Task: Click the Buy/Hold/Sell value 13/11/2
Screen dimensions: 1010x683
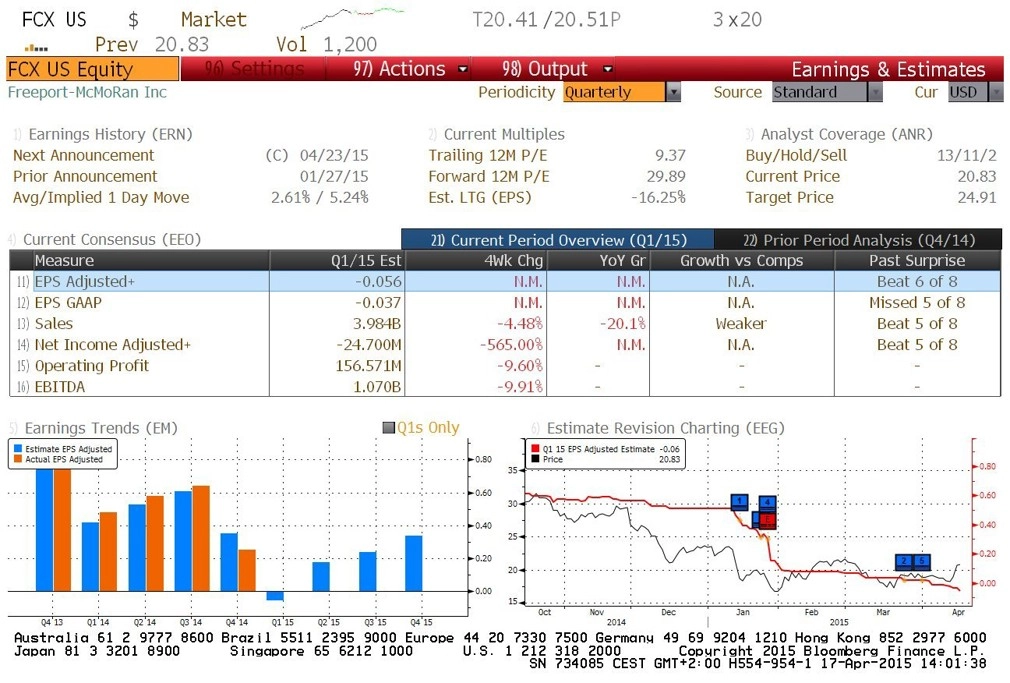Action: point(967,155)
